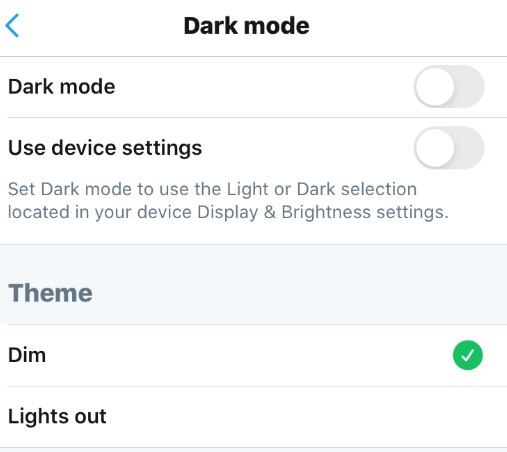The height and width of the screenshot is (452, 507).
Task: Tap the grey track of the Use device settings switch
Action: (x=469, y=147)
